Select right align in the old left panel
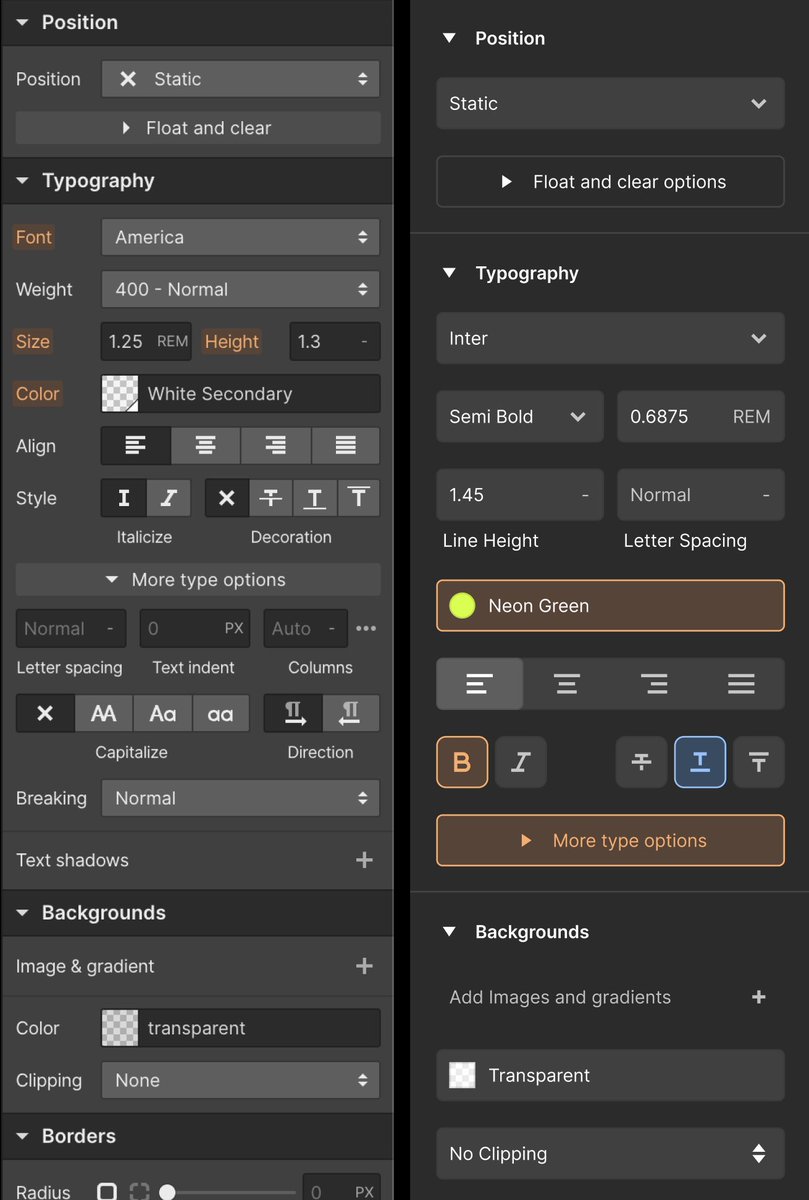The width and height of the screenshot is (809, 1200). coord(275,446)
